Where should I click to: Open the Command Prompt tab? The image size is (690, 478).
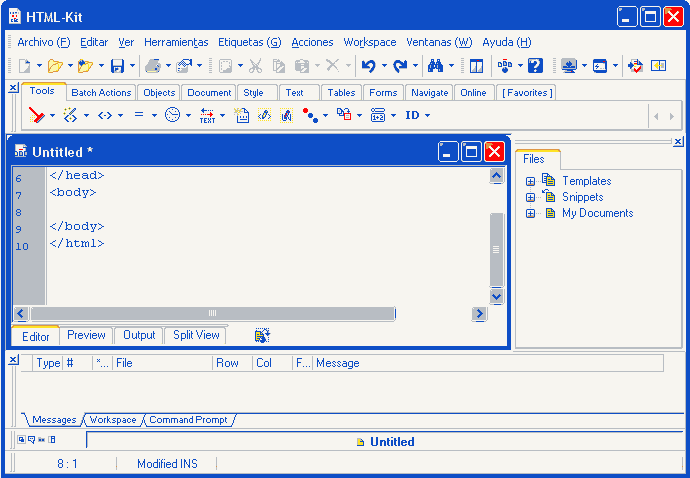[188, 420]
